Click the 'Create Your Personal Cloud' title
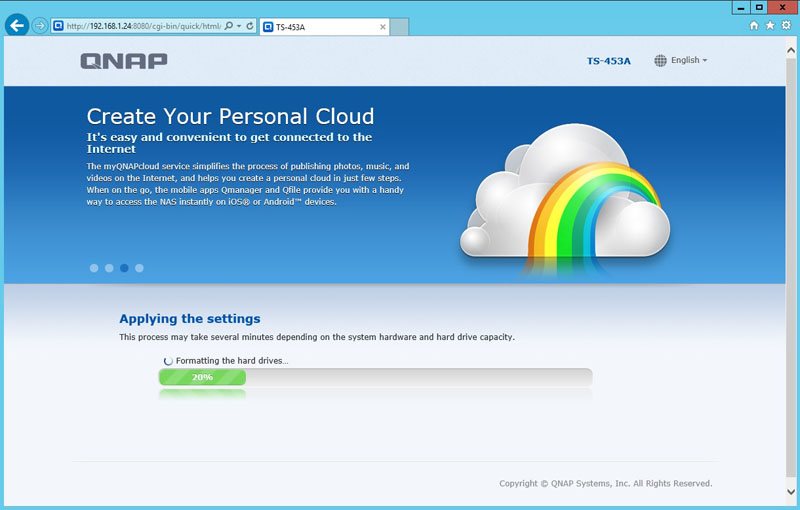Viewport: 800px width, 510px height. click(230, 116)
